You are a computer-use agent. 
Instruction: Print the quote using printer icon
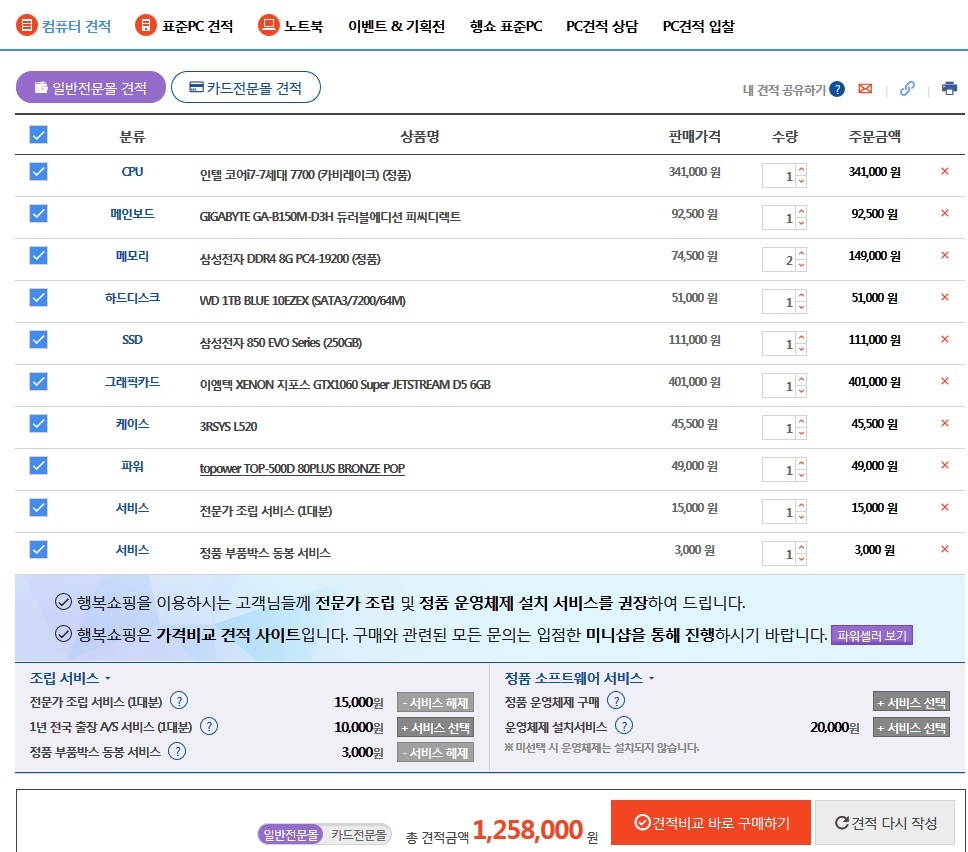[949, 89]
